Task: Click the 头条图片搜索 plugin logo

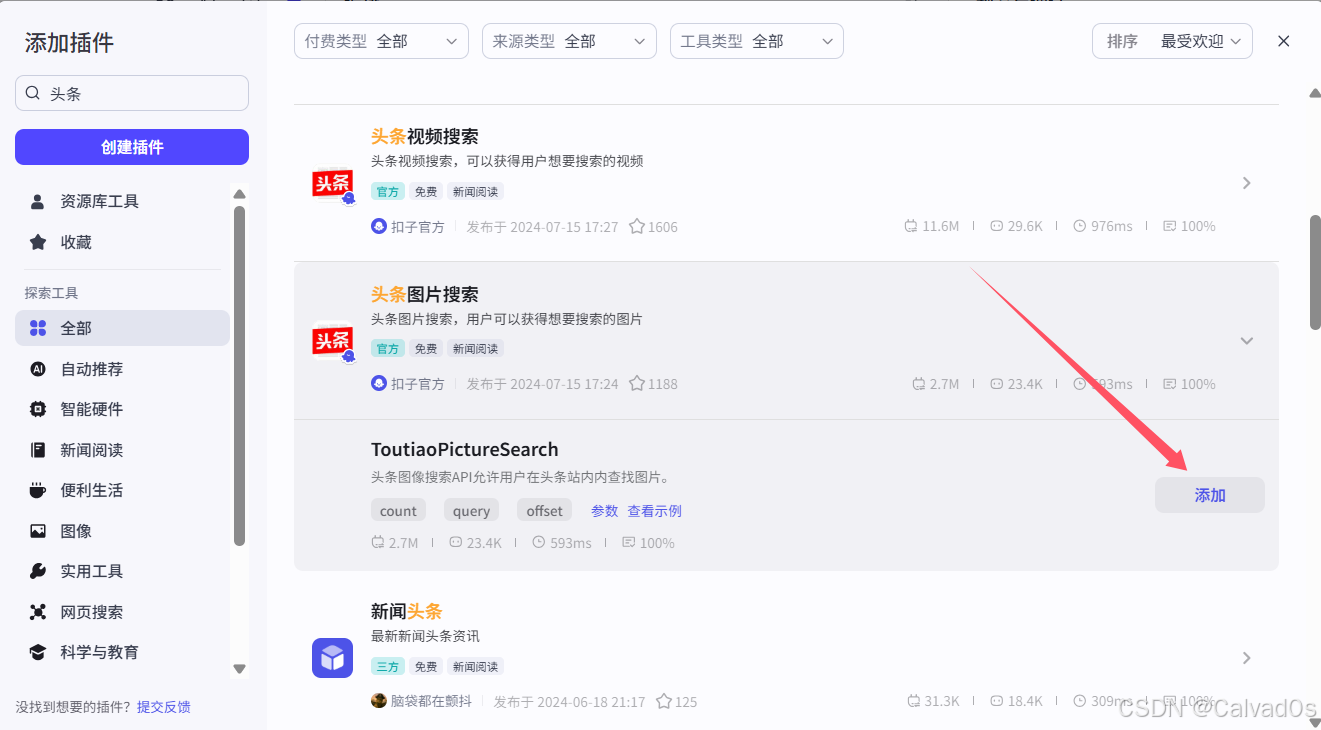Action: pos(333,342)
